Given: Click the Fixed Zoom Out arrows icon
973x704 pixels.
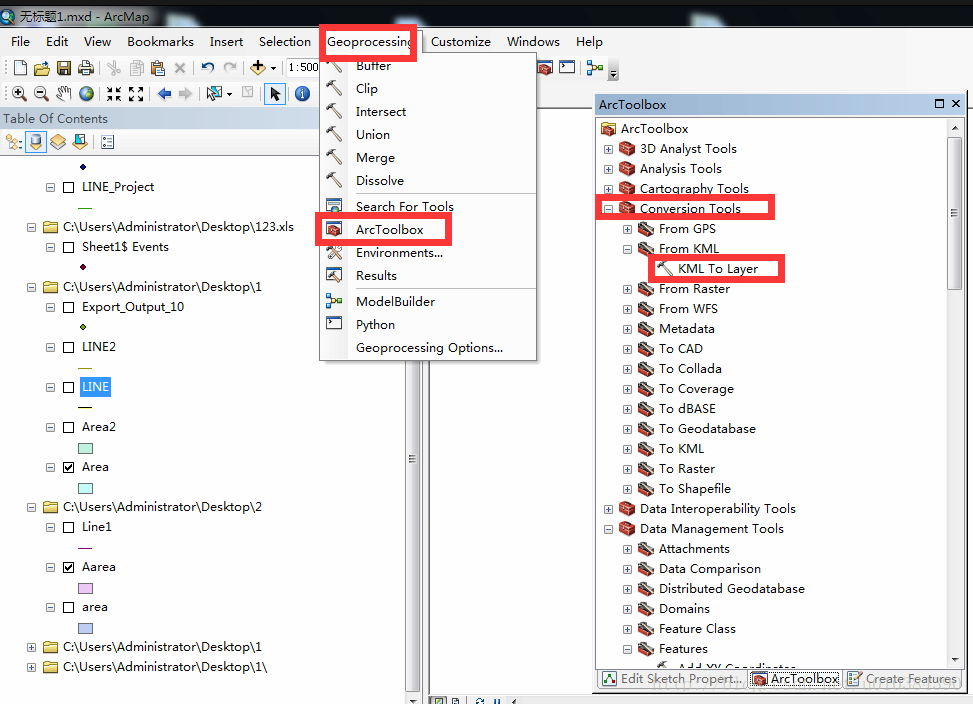Looking at the screenshot, I should [136, 94].
